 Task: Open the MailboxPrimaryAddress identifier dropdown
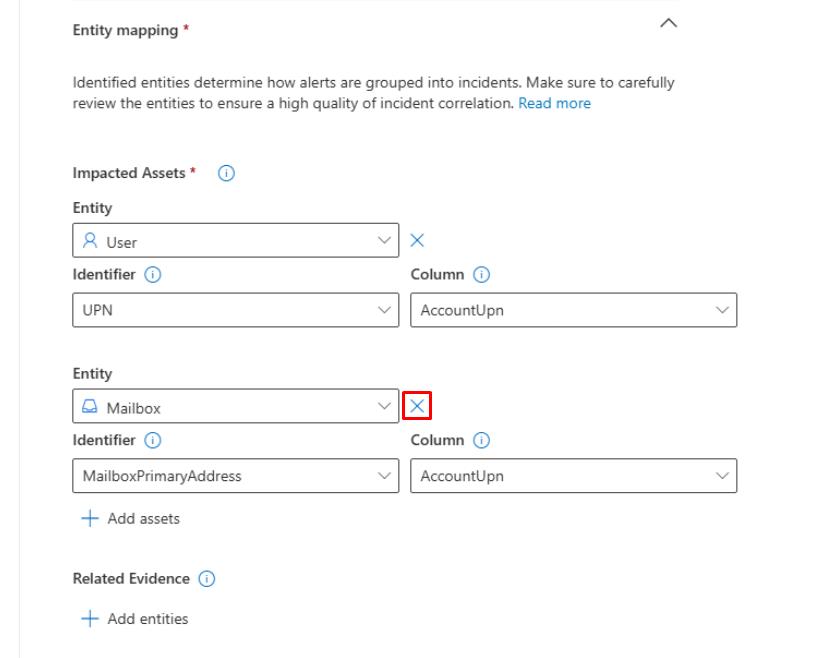click(x=235, y=476)
